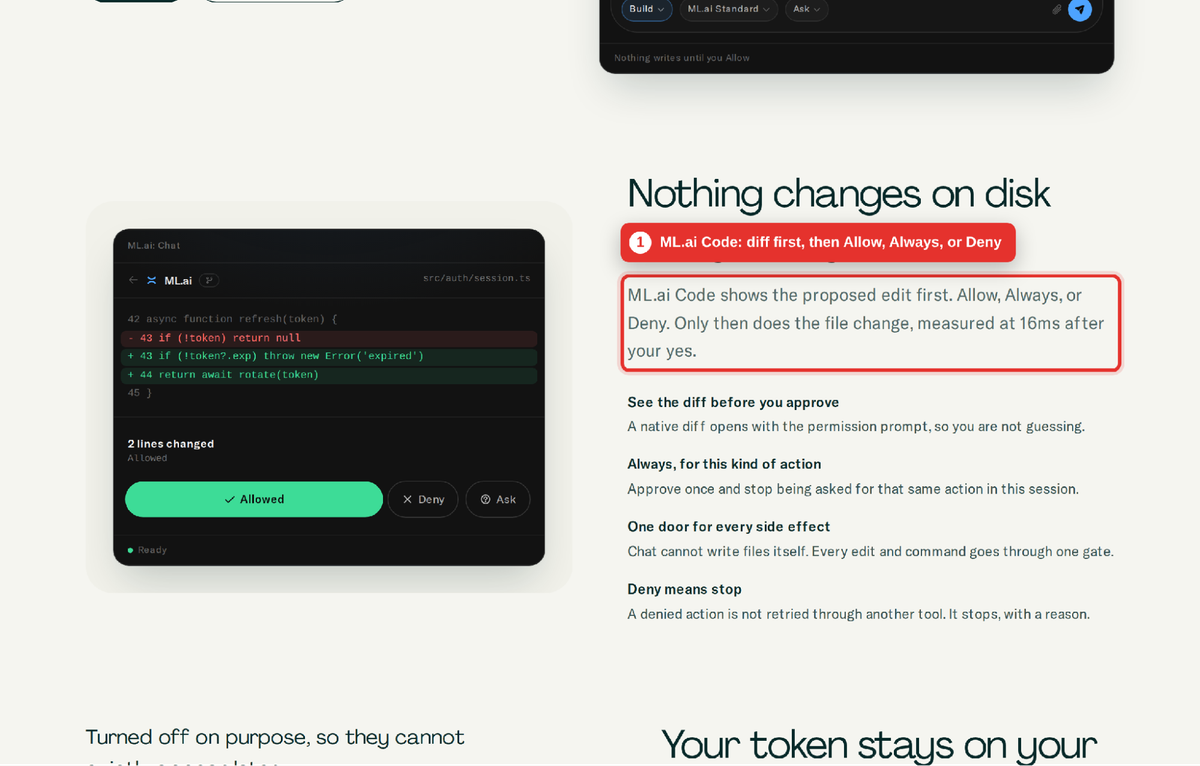This screenshot has height=766, width=1200.
Task: Click the sentence starting "Approve once and stop"
Action: pos(852,489)
